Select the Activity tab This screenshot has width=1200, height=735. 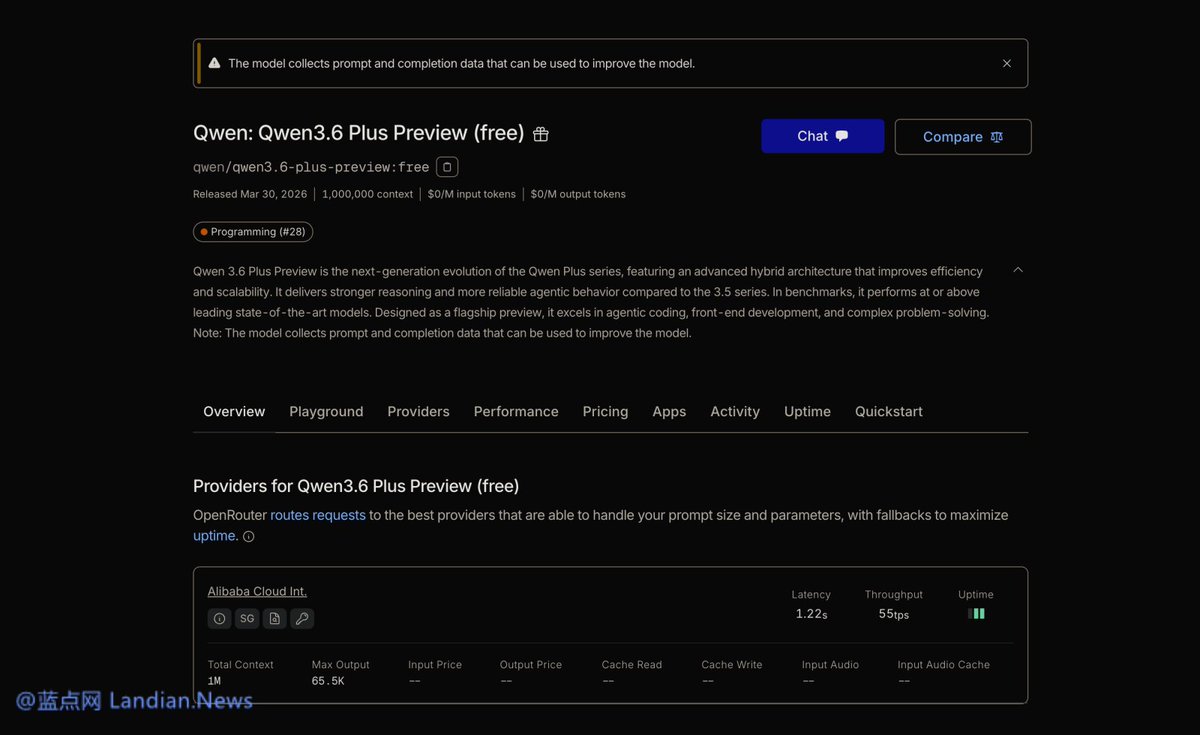[734, 411]
